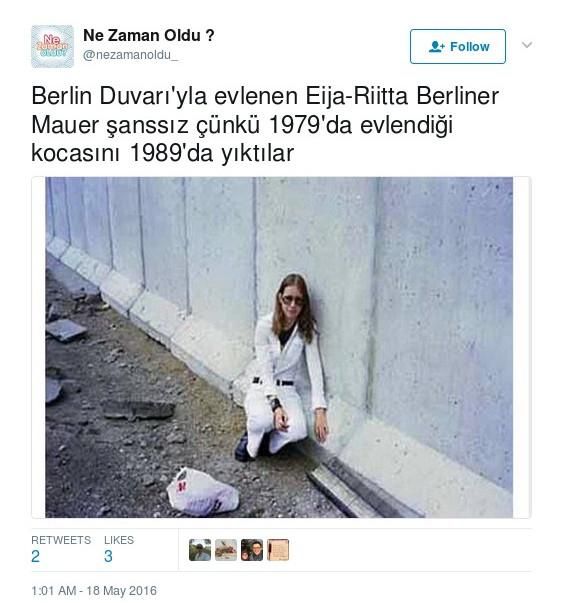This screenshot has width=561, height=603.
Task: Open second liker avatar thumbnail
Action: tap(226, 550)
